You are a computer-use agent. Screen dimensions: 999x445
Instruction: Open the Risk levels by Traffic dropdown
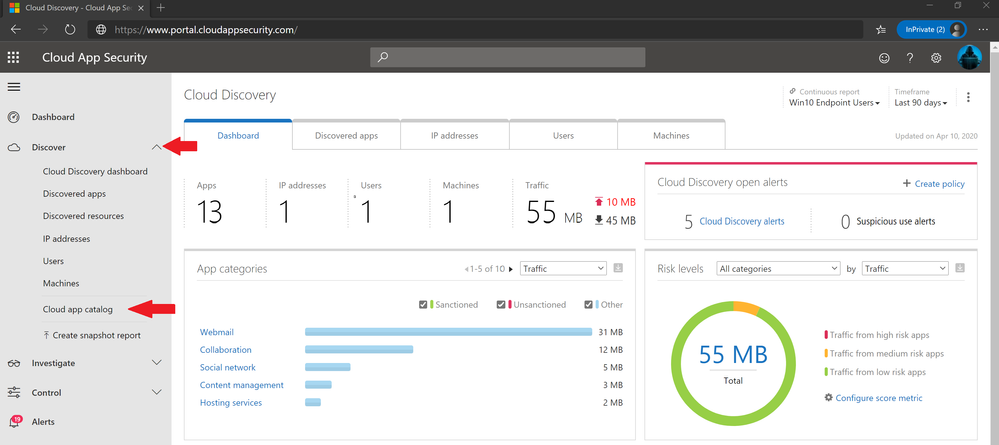(x=905, y=268)
